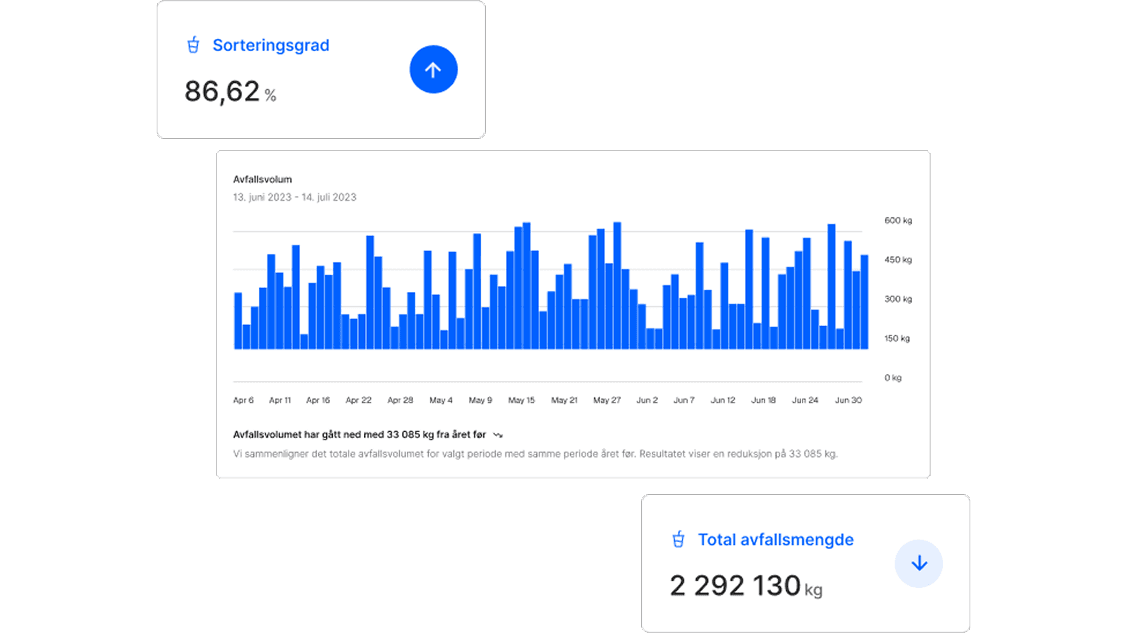Click the 600 kg y-axis label
Screen dimensions: 1127x633
(898, 220)
